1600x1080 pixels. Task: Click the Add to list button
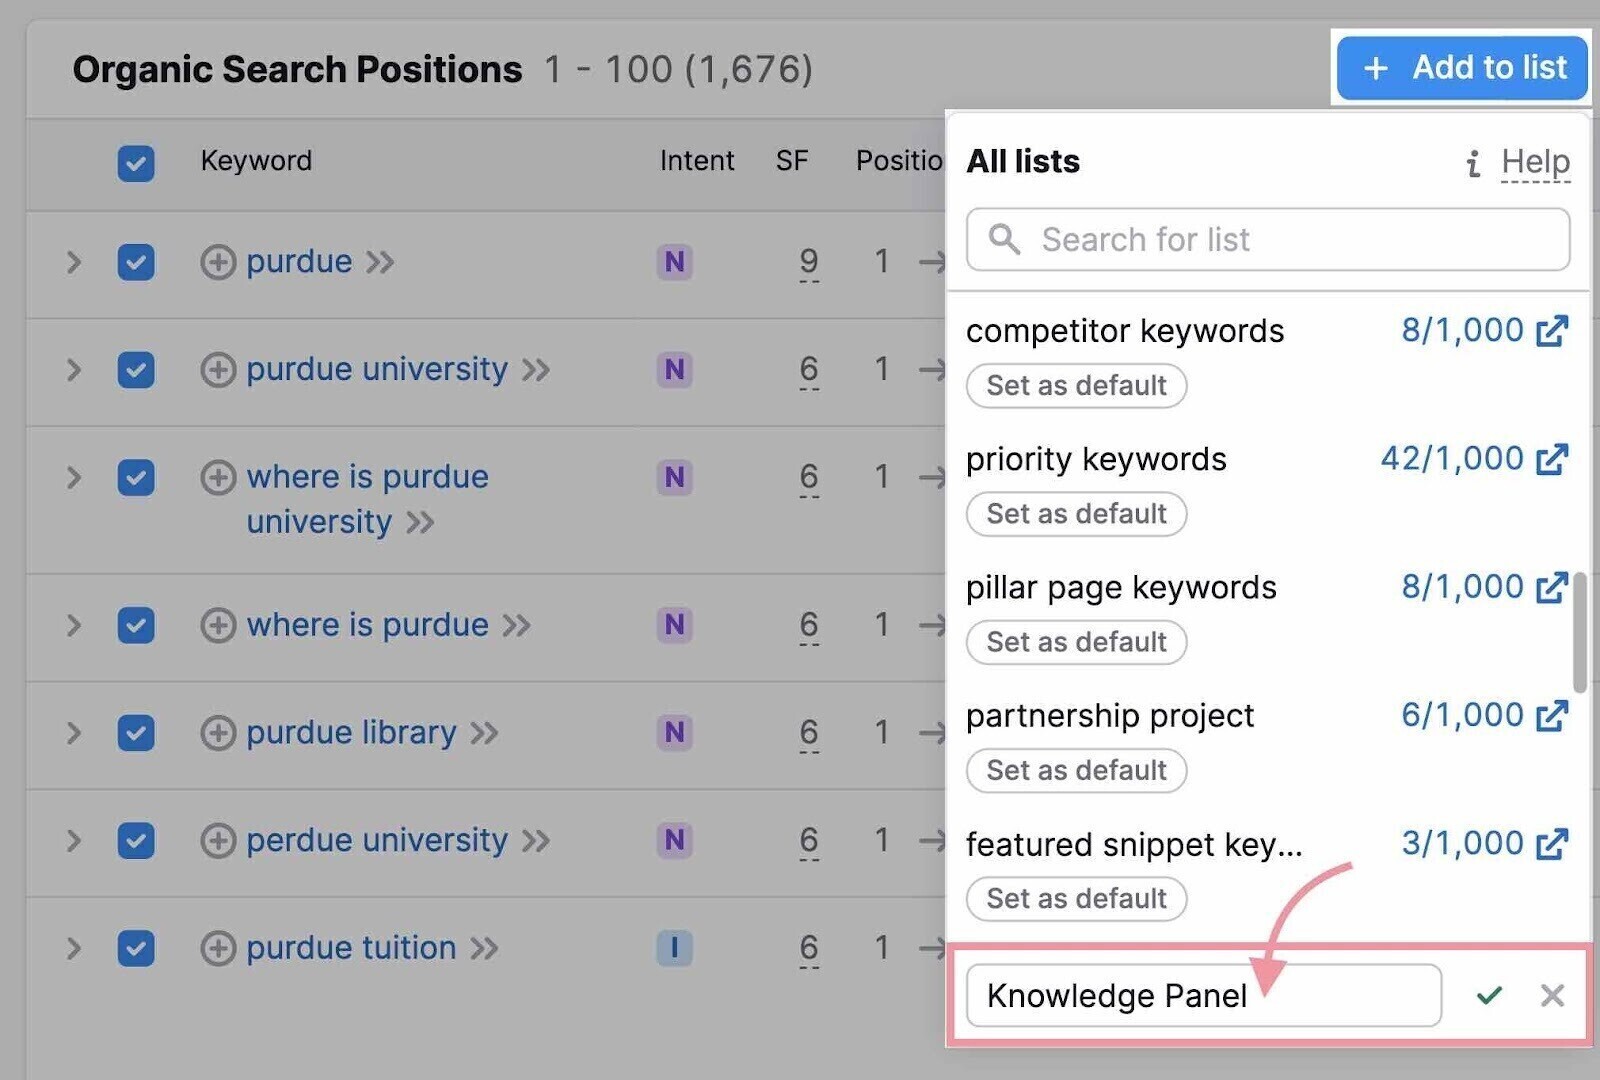[1461, 67]
